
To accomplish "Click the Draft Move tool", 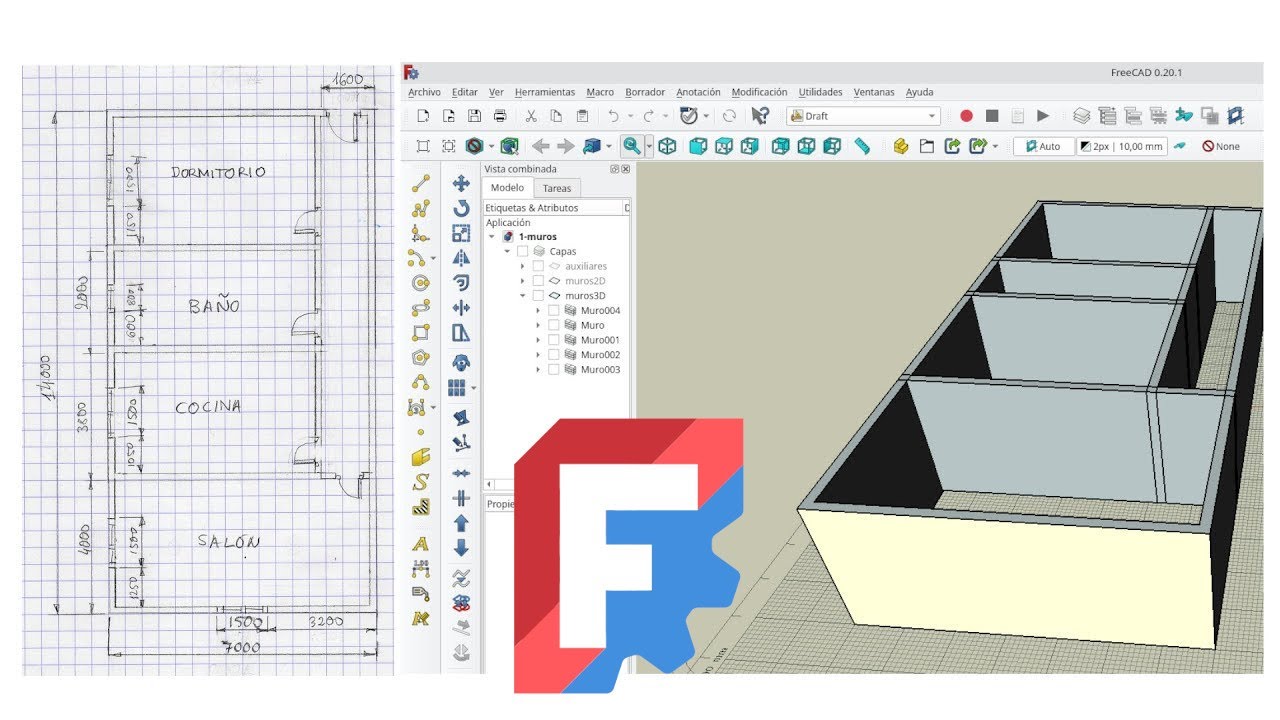I will (x=461, y=183).
